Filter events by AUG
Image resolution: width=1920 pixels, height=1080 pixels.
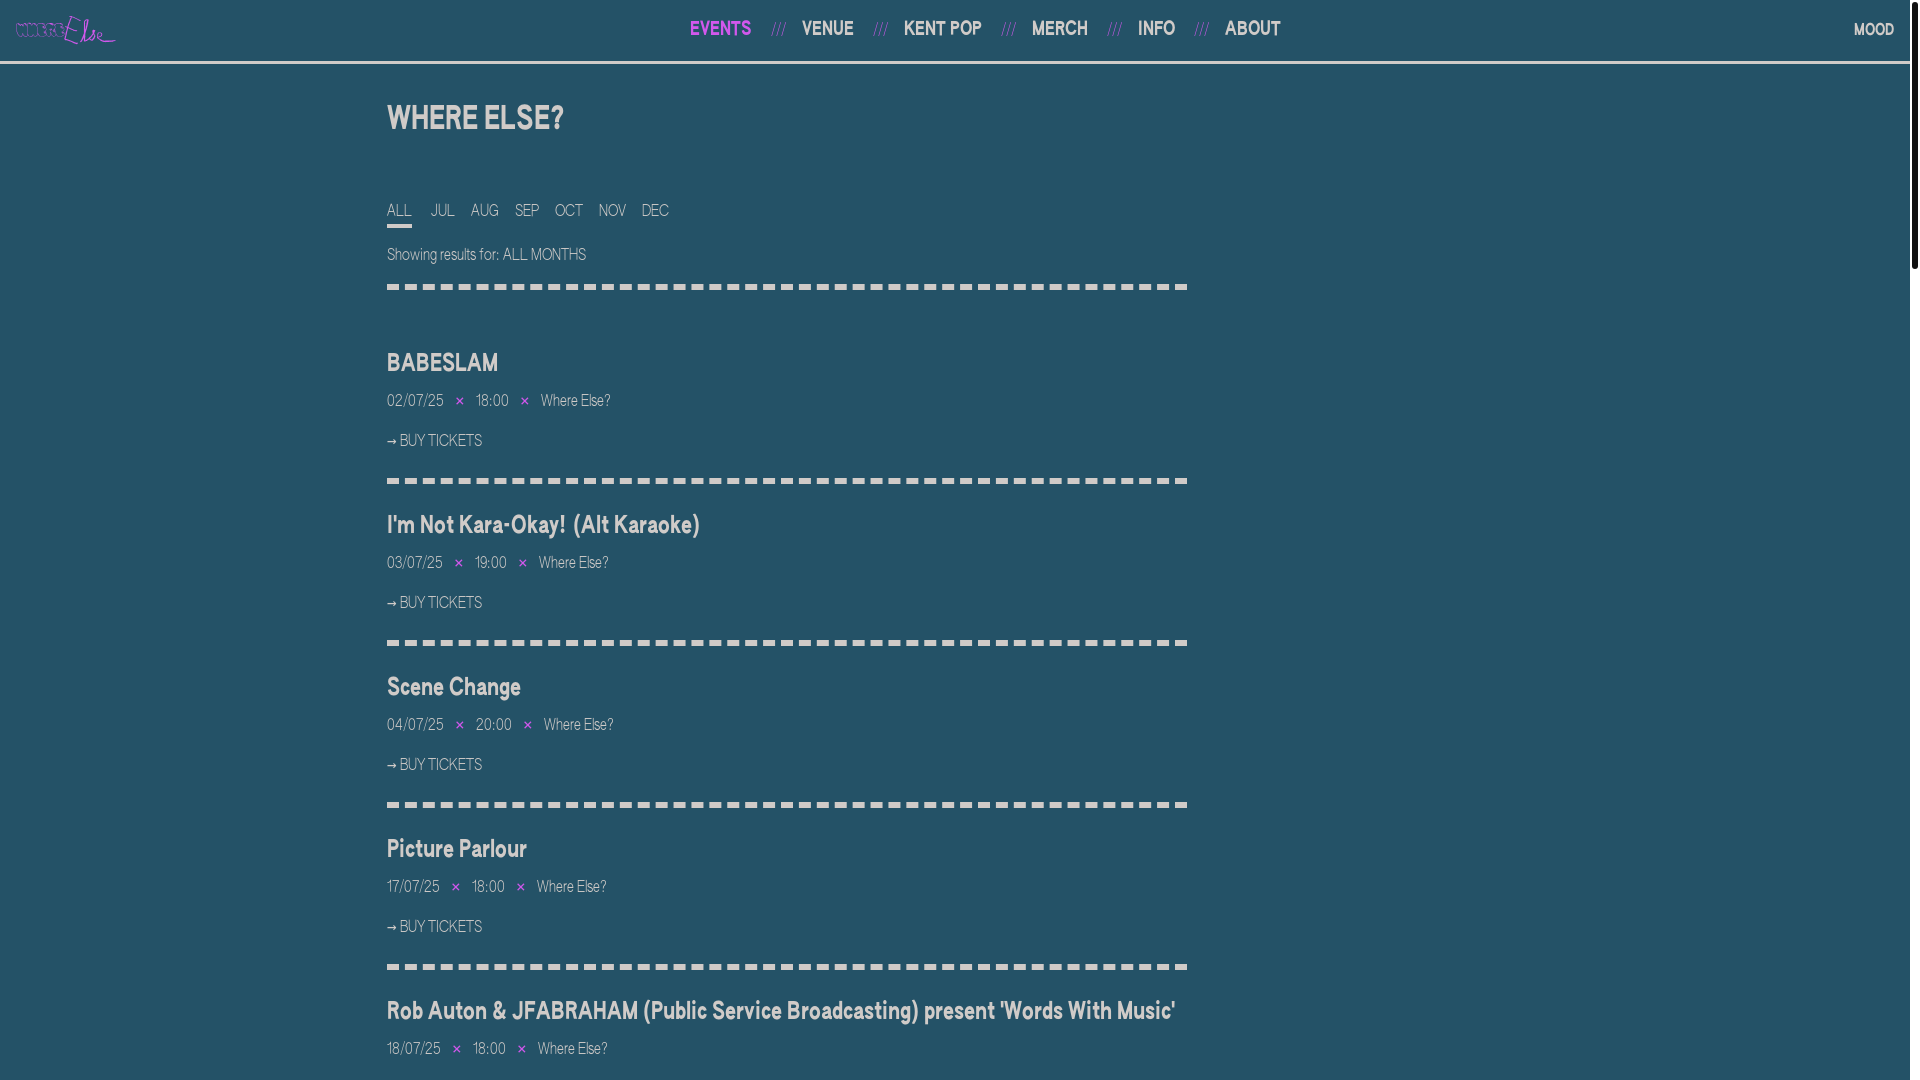tap(484, 211)
